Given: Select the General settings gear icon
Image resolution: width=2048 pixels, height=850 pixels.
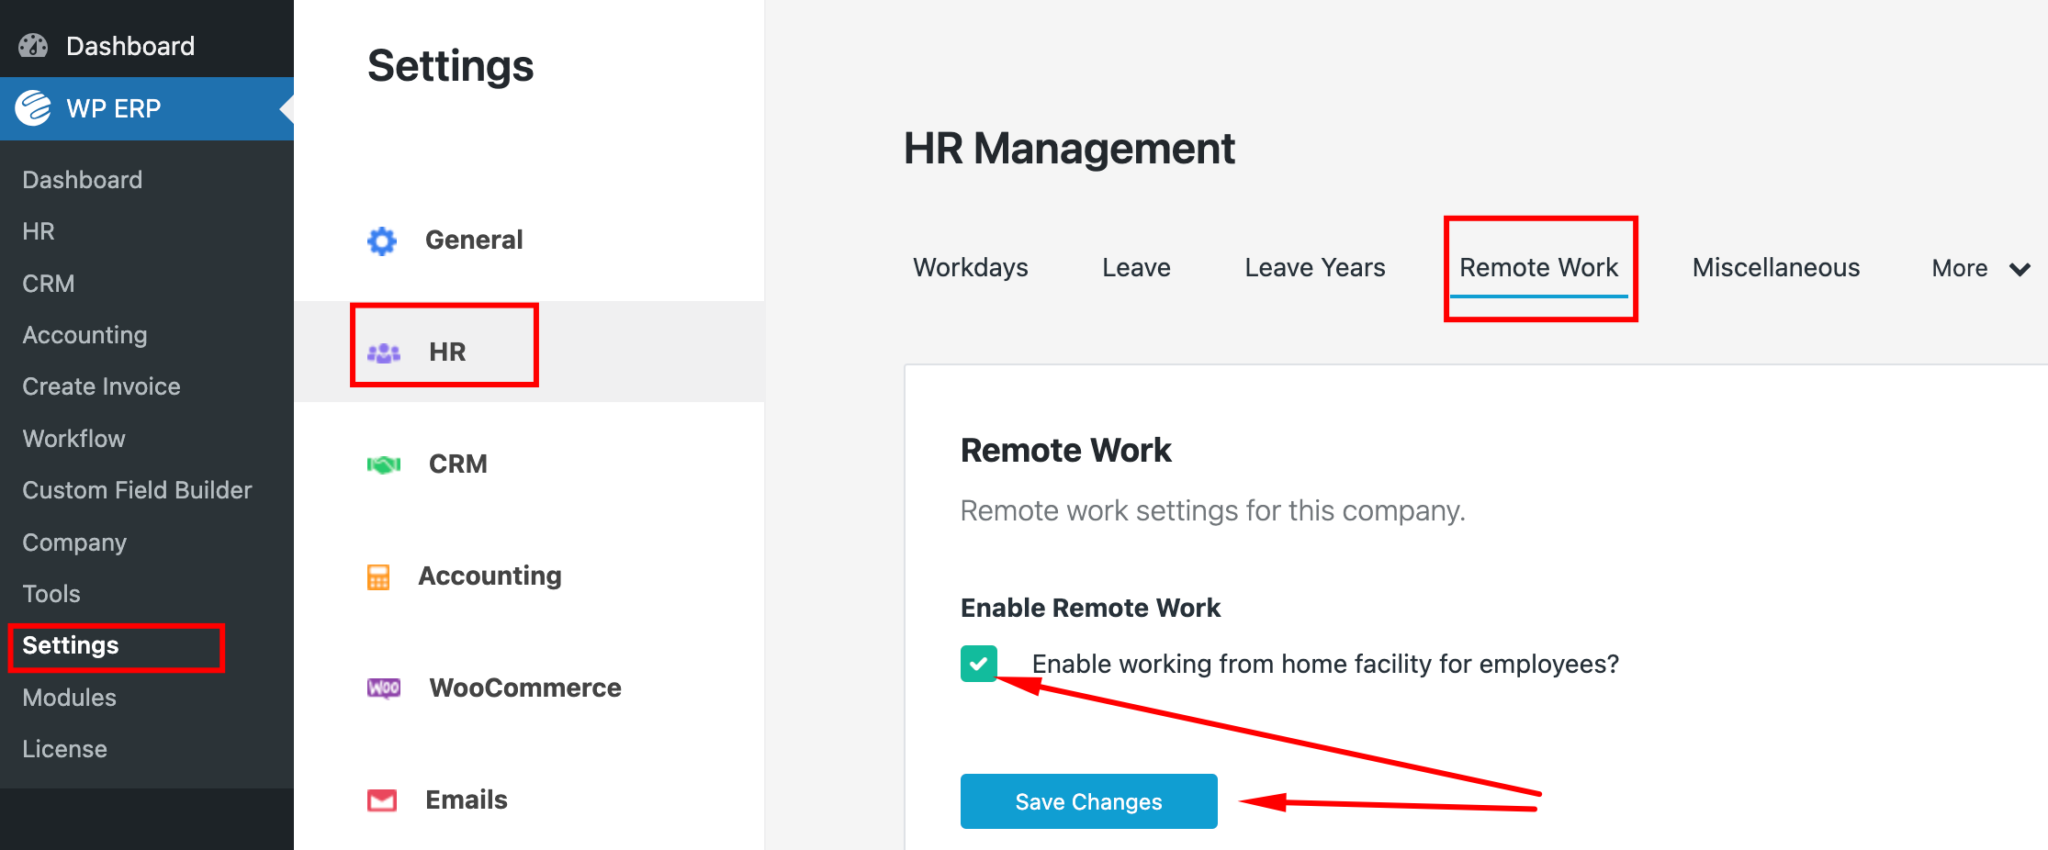Looking at the screenshot, I should tap(382, 240).
